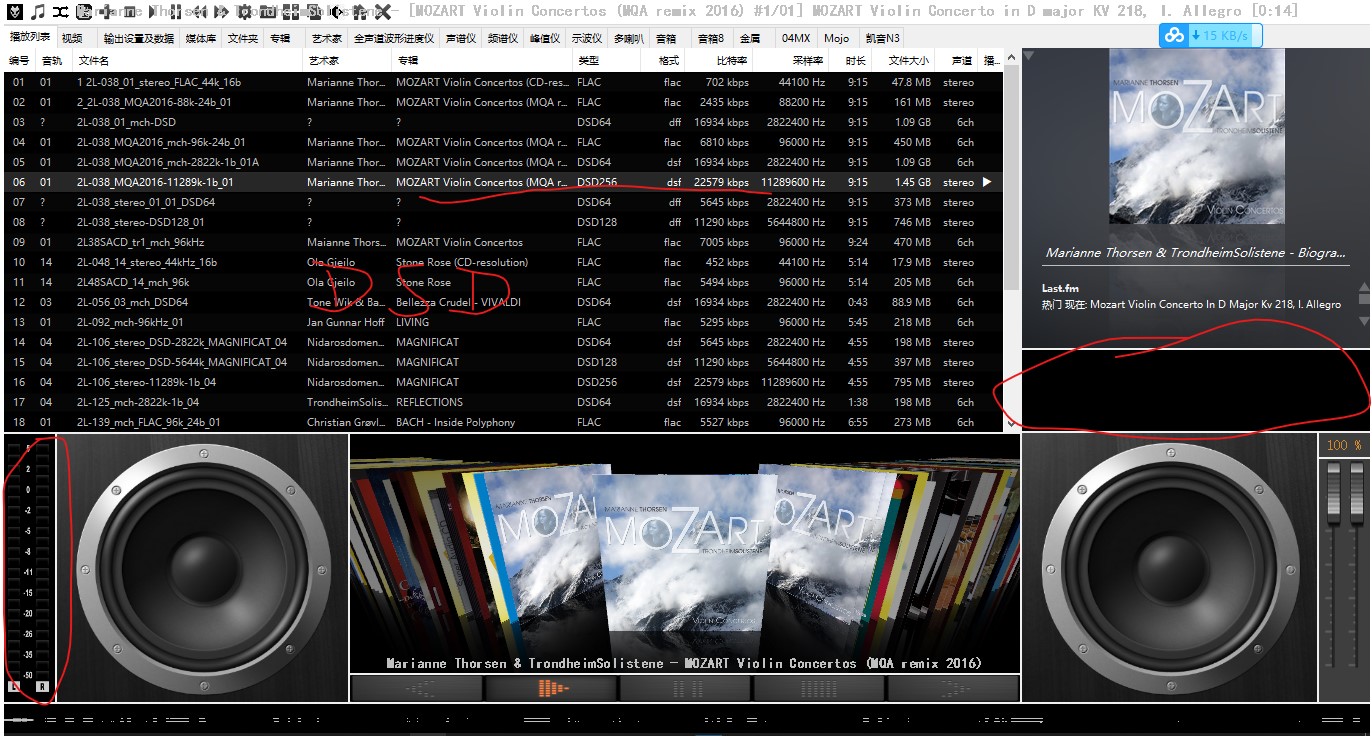The width and height of the screenshot is (1372, 736).
Task: Open the 频谱仪 tab
Action: [x=502, y=38]
